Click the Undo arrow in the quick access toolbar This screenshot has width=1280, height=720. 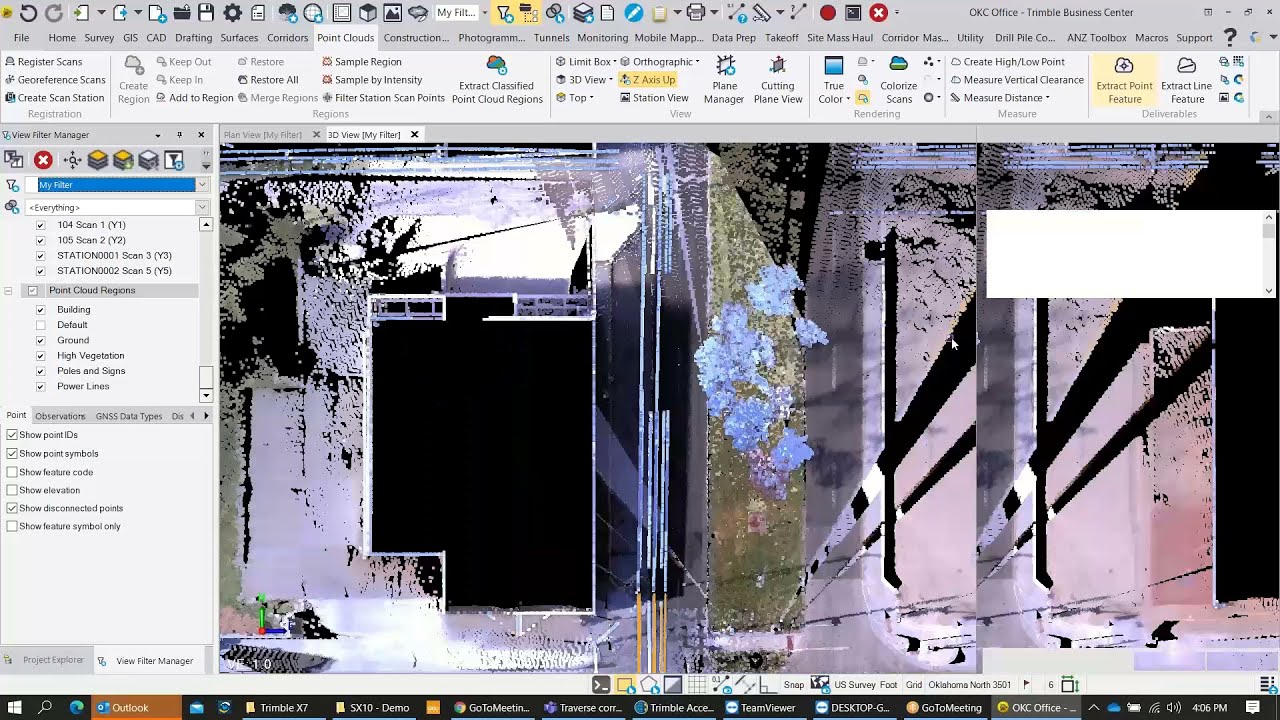pyautogui.click(x=28, y=13)
